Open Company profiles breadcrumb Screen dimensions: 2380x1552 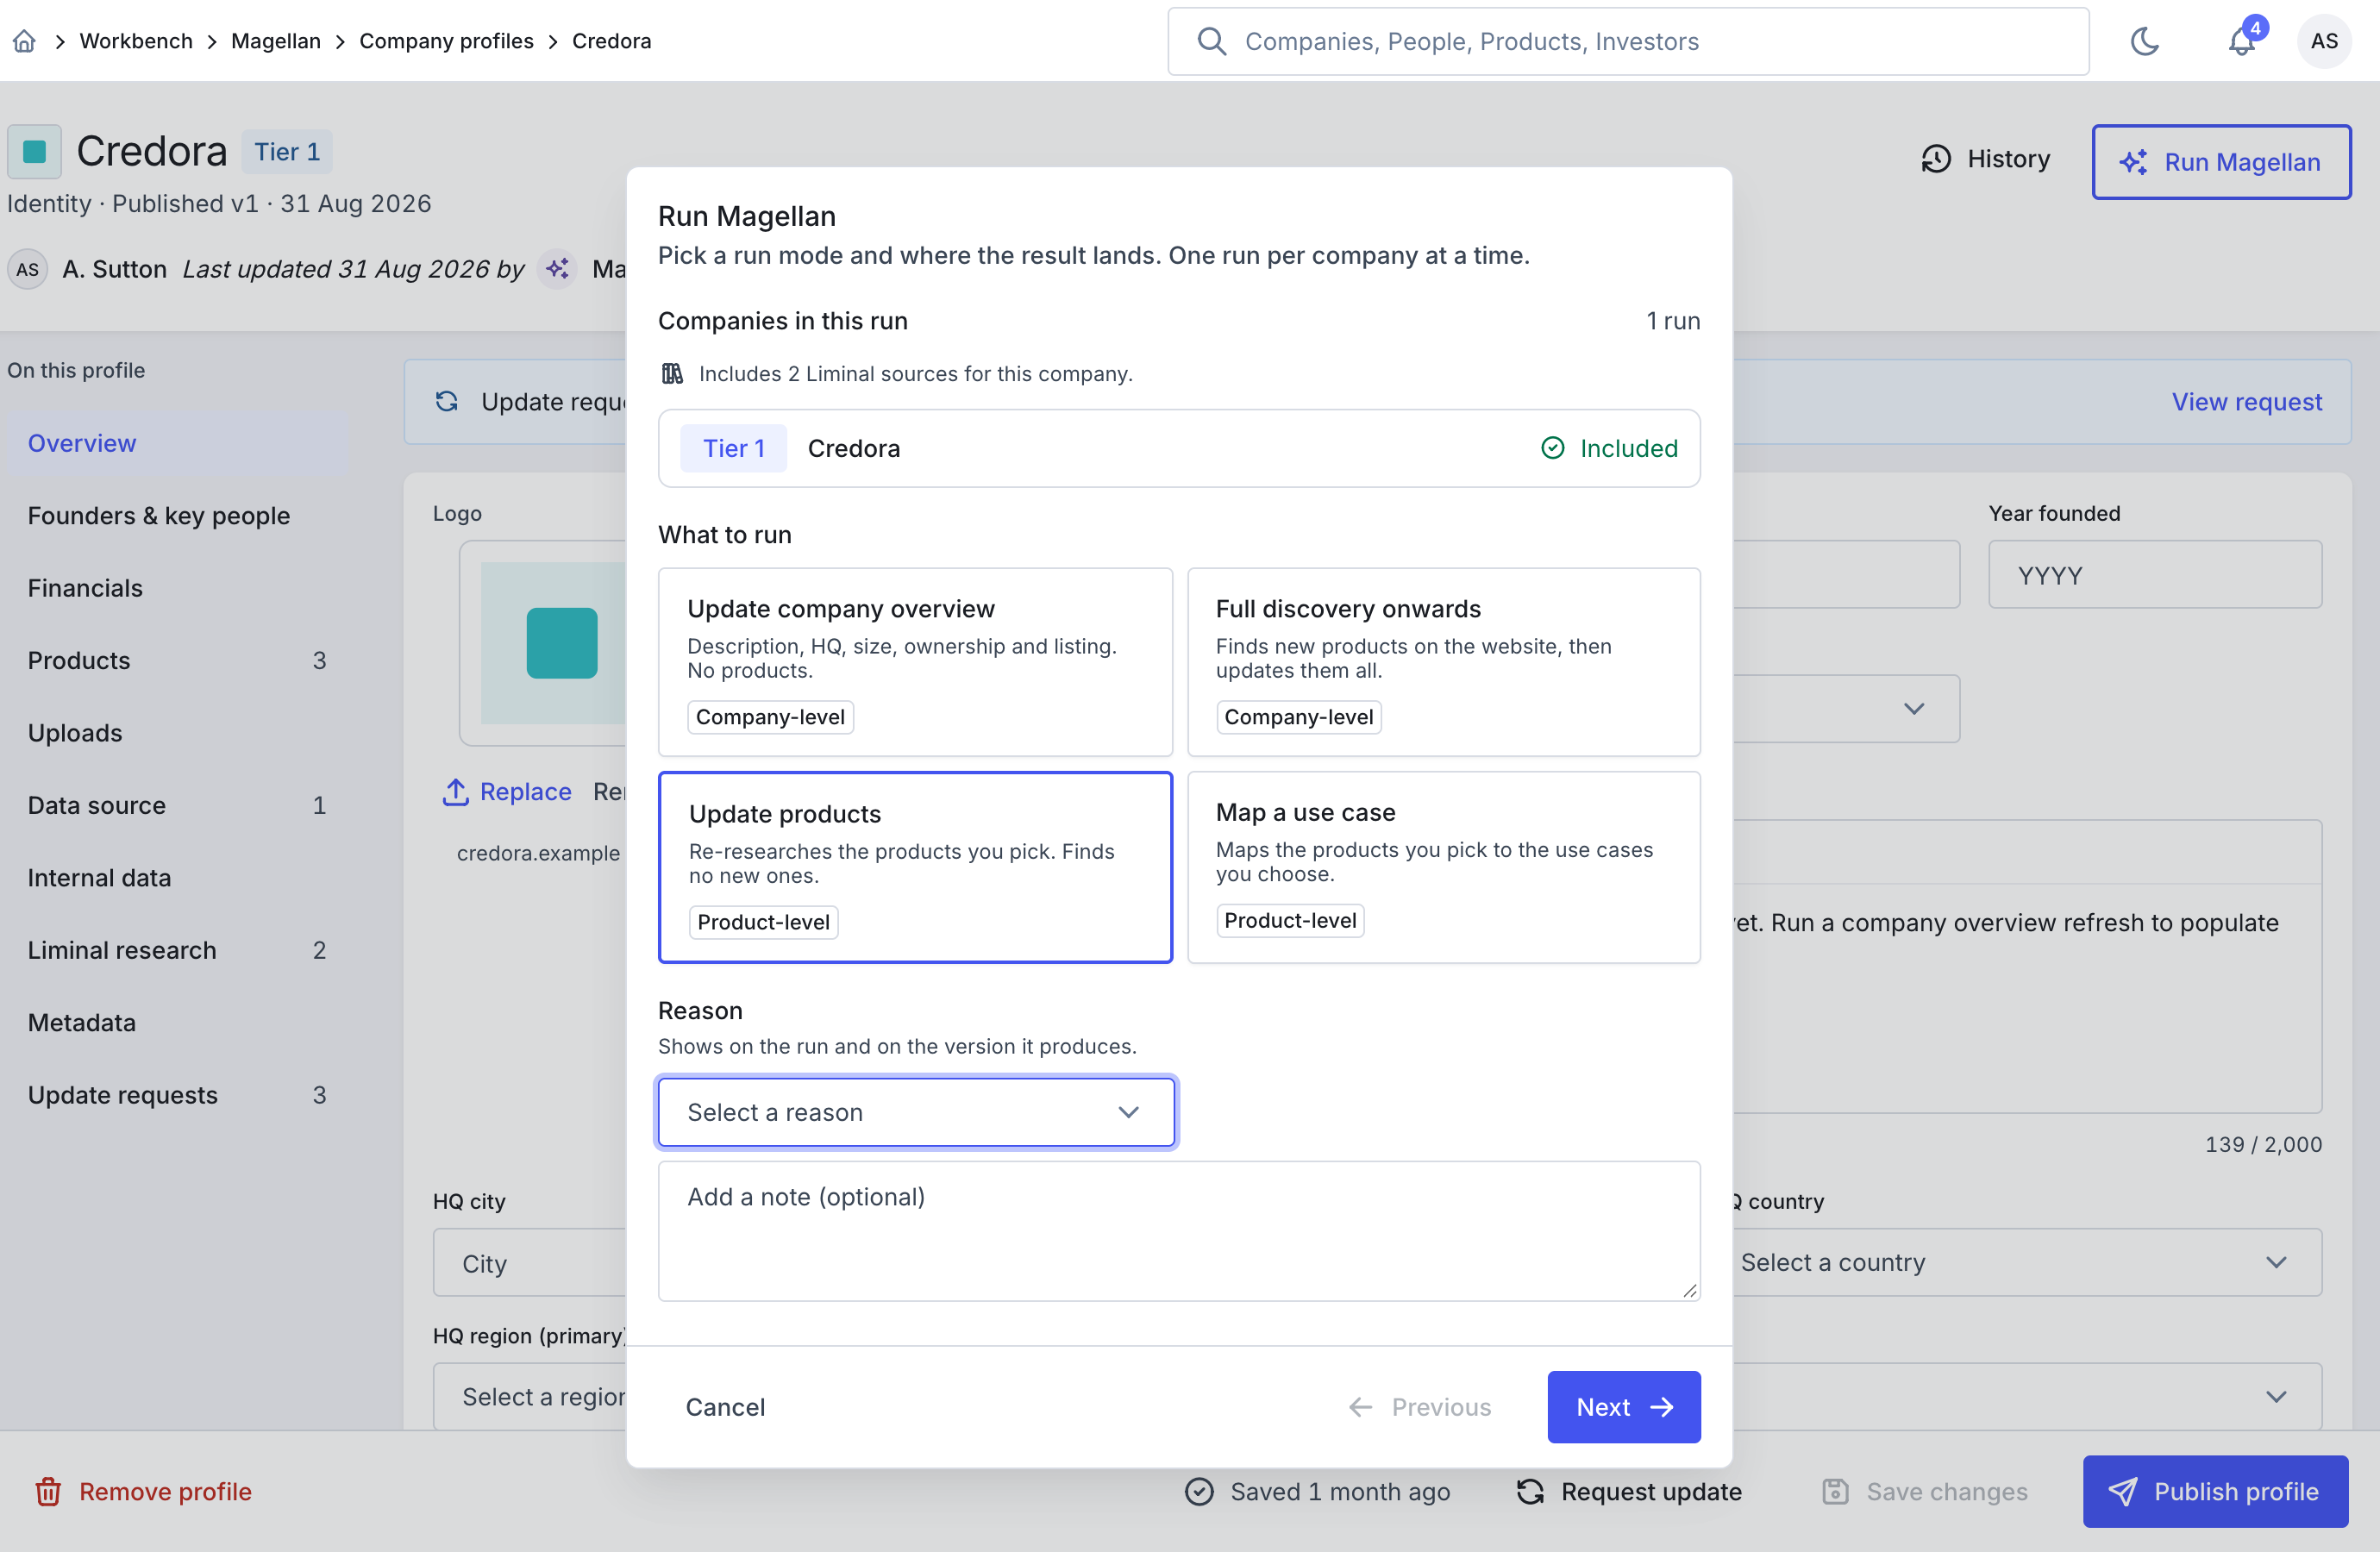pos(446,41)
